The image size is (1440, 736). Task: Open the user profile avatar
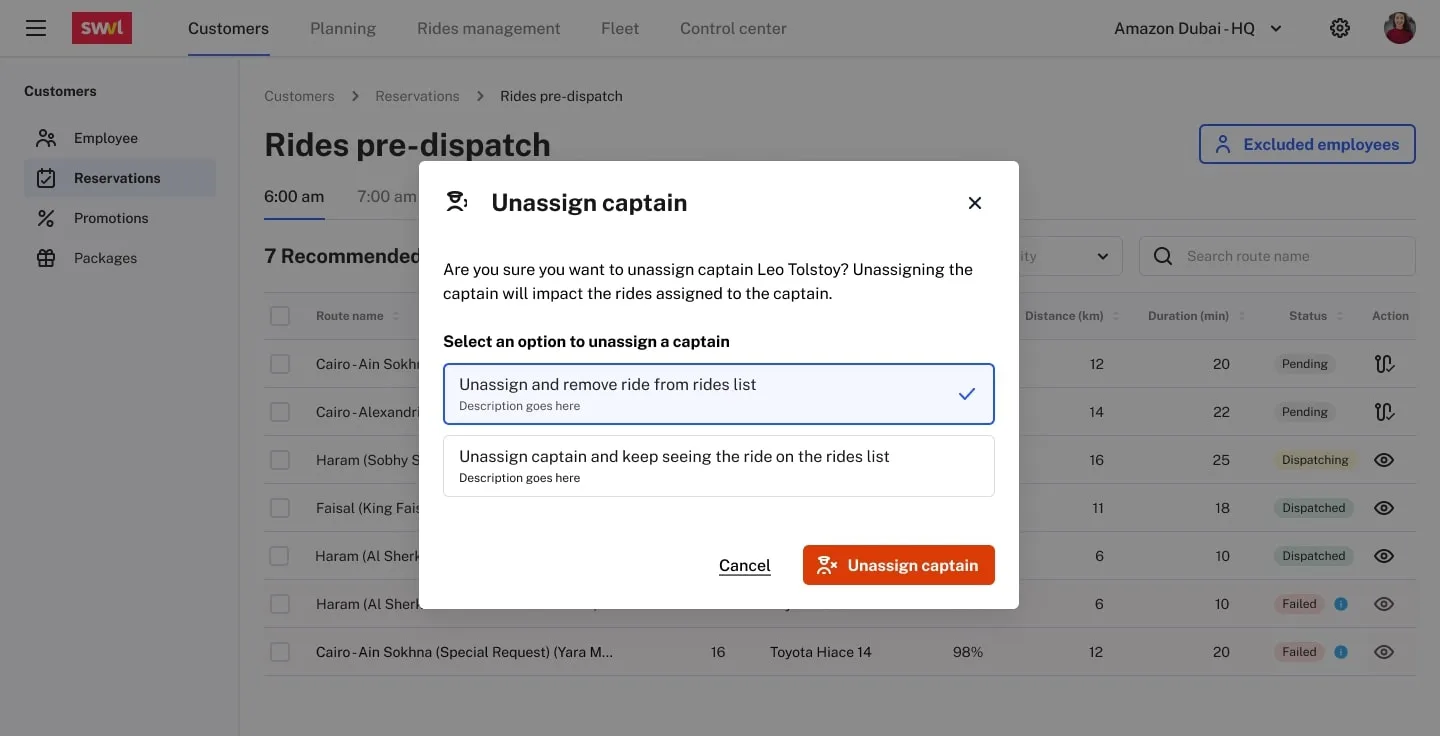(x=1399, y=28)
